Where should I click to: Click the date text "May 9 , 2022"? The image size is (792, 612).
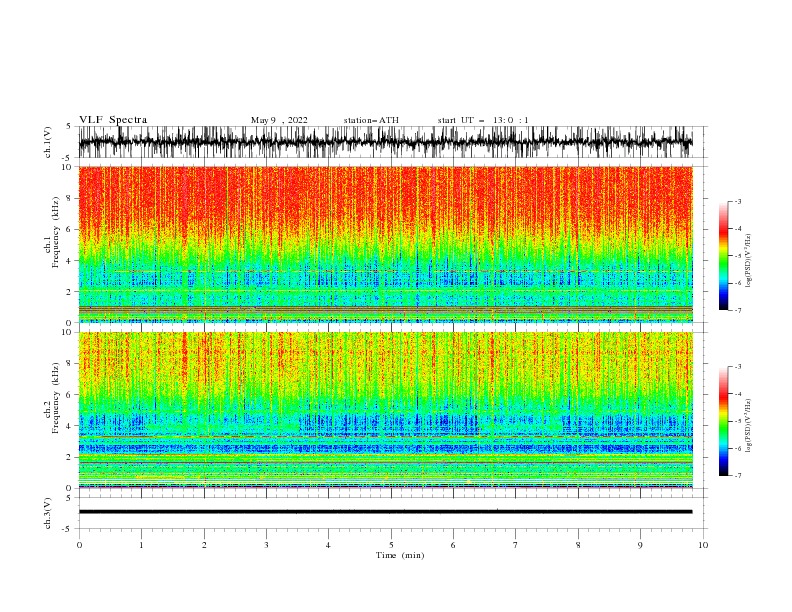coord(279,120)
